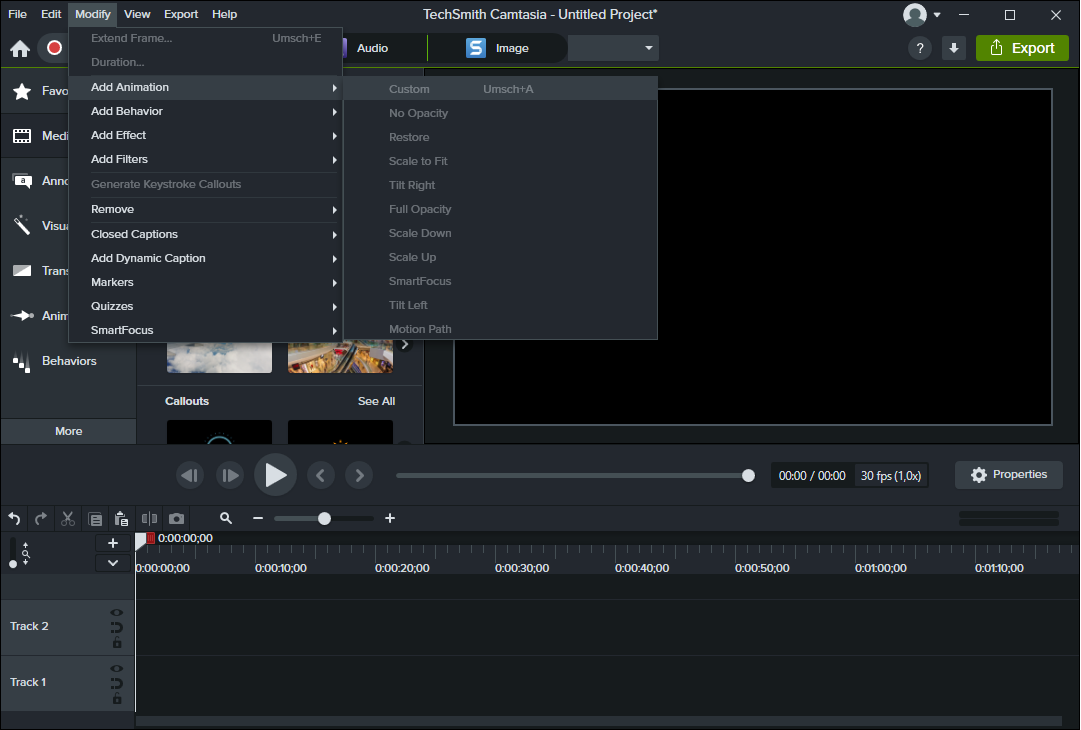Add a new track with plus button
The width and height of the screenshot is (1081, 730).
click(x=113, y=543)
